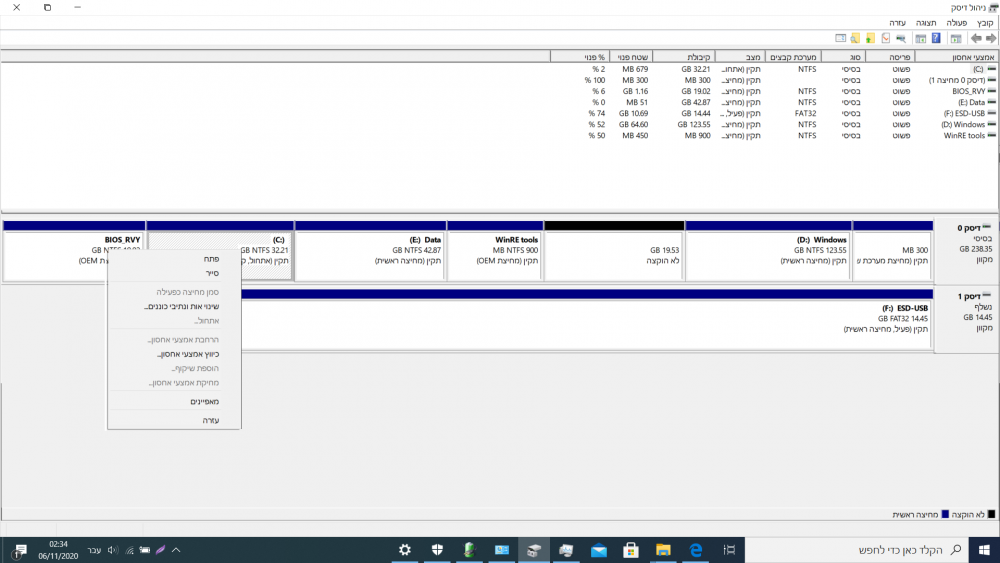The image size is (1000, 563).
Task: Click the drive with magnifier toolbar icon
Action: click(901, 38)
